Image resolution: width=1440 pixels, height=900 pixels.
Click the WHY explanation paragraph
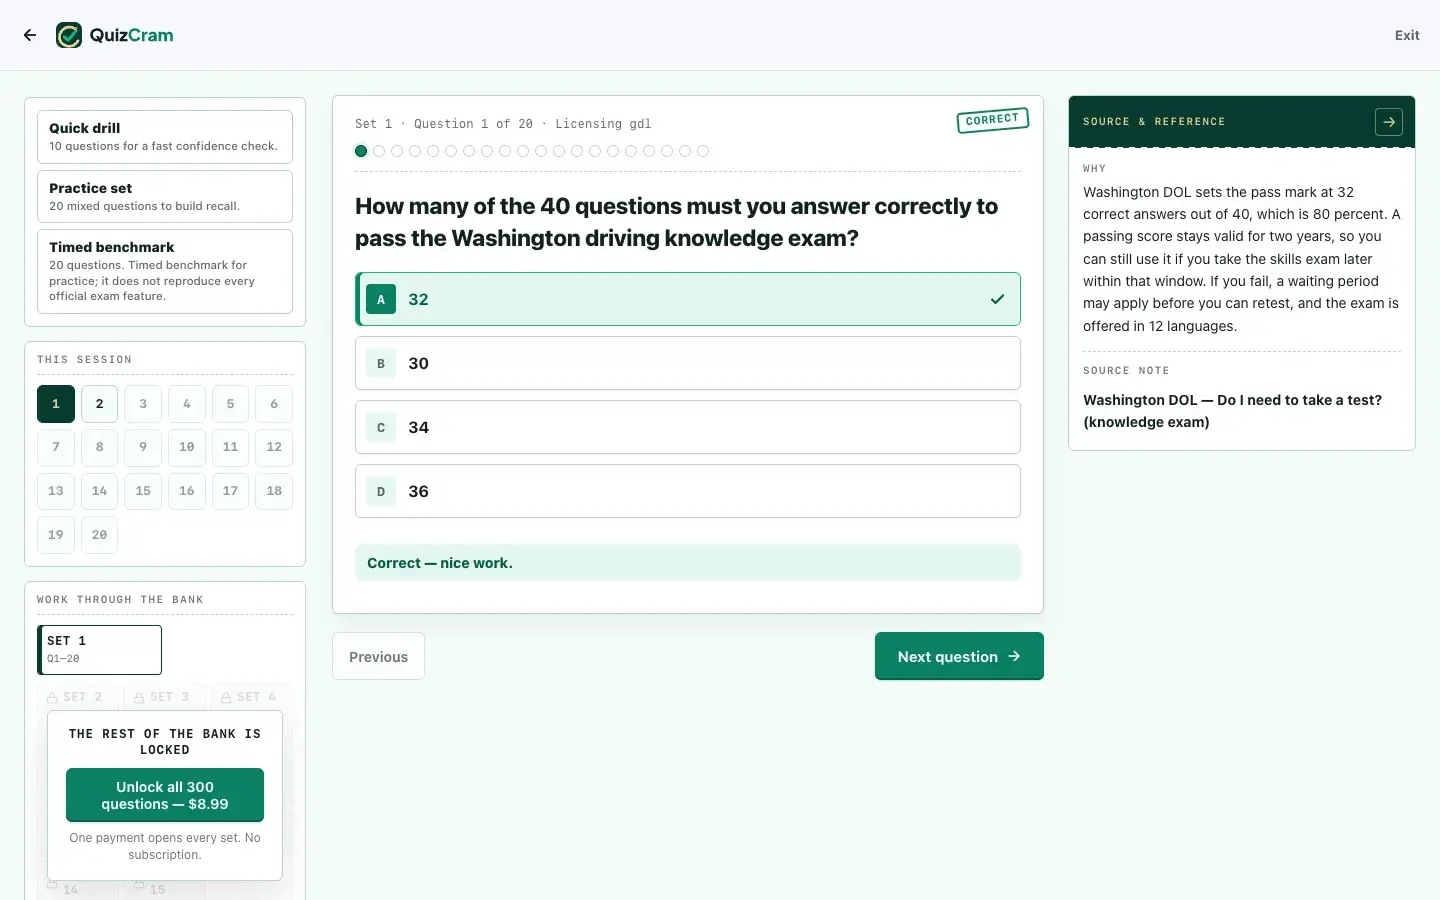pyautogui.click(x=1242, y=259)
